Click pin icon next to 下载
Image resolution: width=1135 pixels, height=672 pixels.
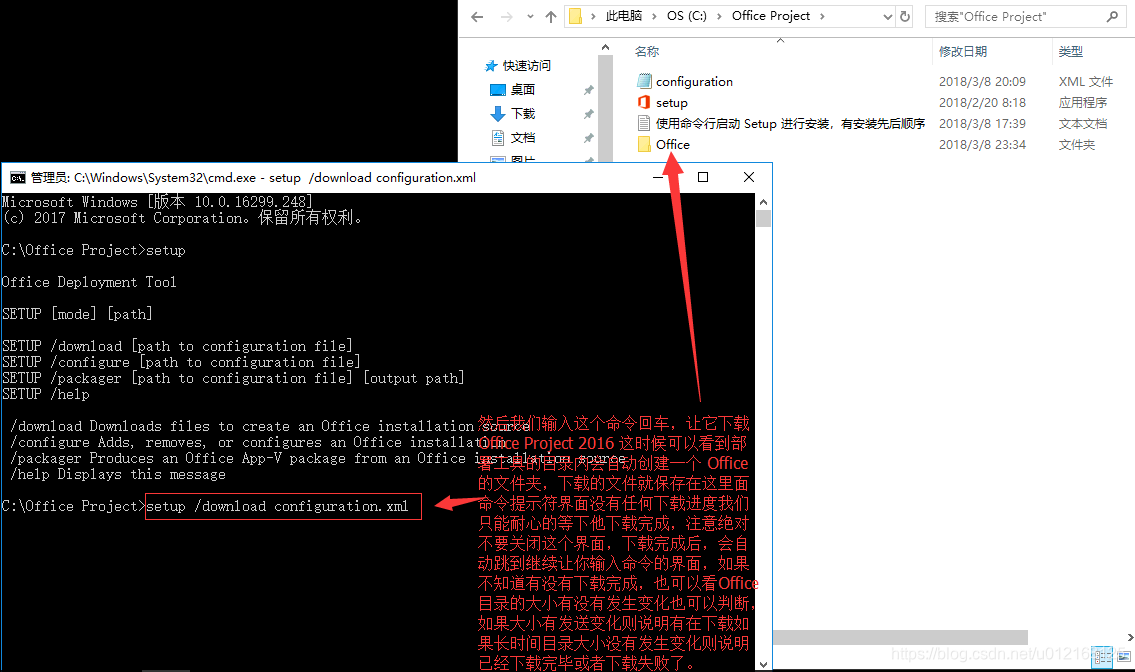pos(588,114)
